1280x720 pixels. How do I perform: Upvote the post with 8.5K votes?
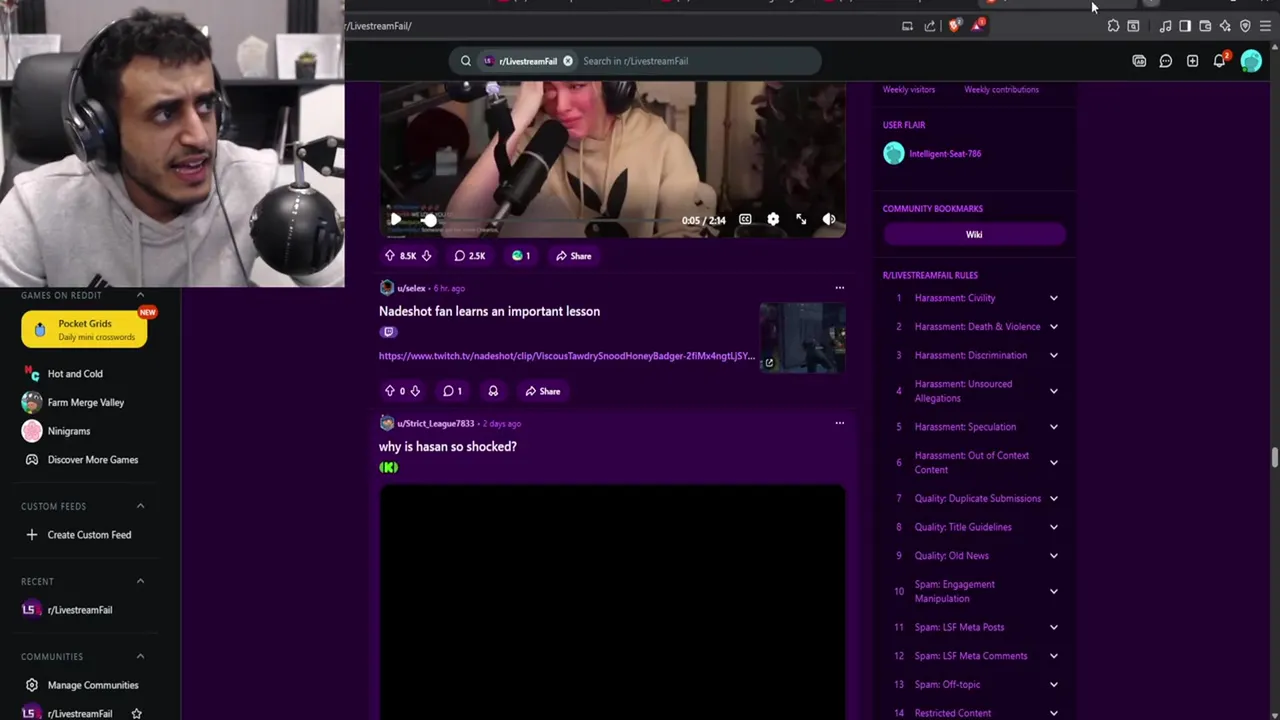pyautogui.click(x=390, y=256)
